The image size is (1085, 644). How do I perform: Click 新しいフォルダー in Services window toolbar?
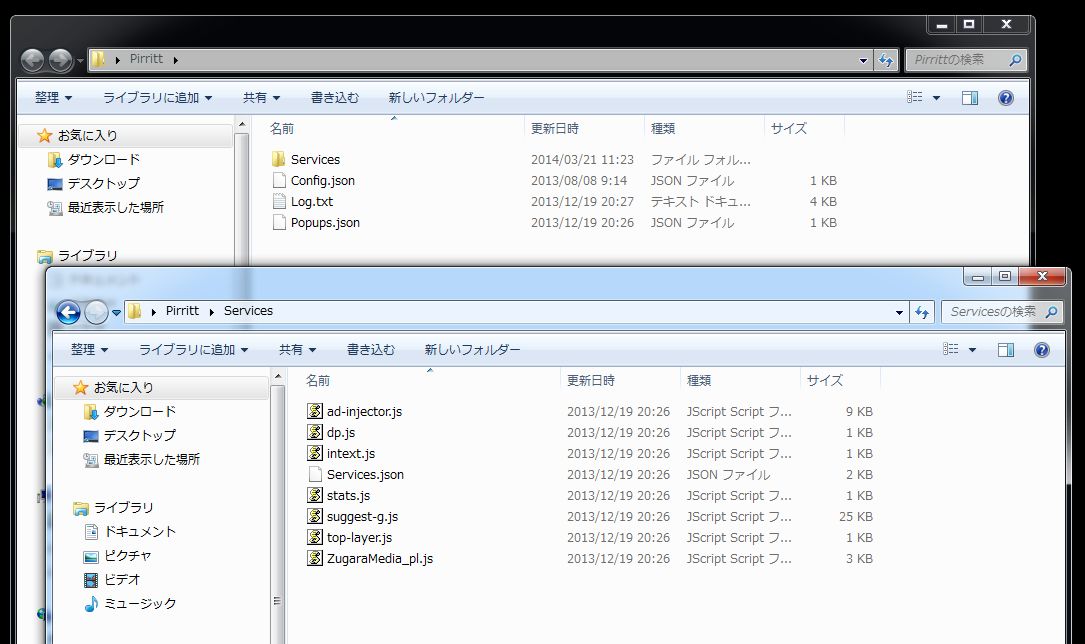(473, 350)
